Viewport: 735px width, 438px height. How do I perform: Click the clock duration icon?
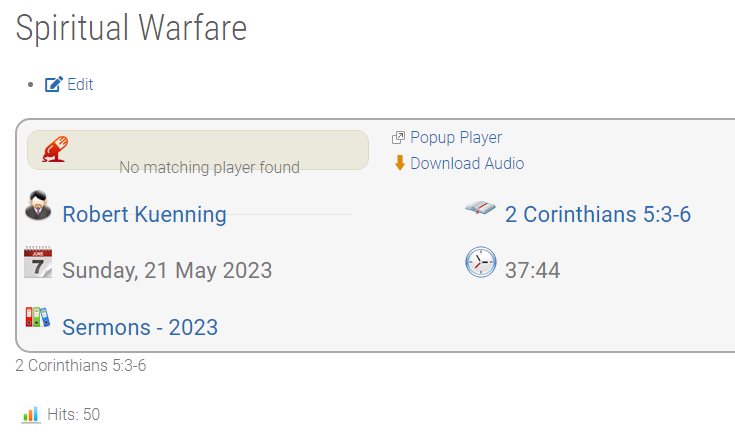(480, 262)
